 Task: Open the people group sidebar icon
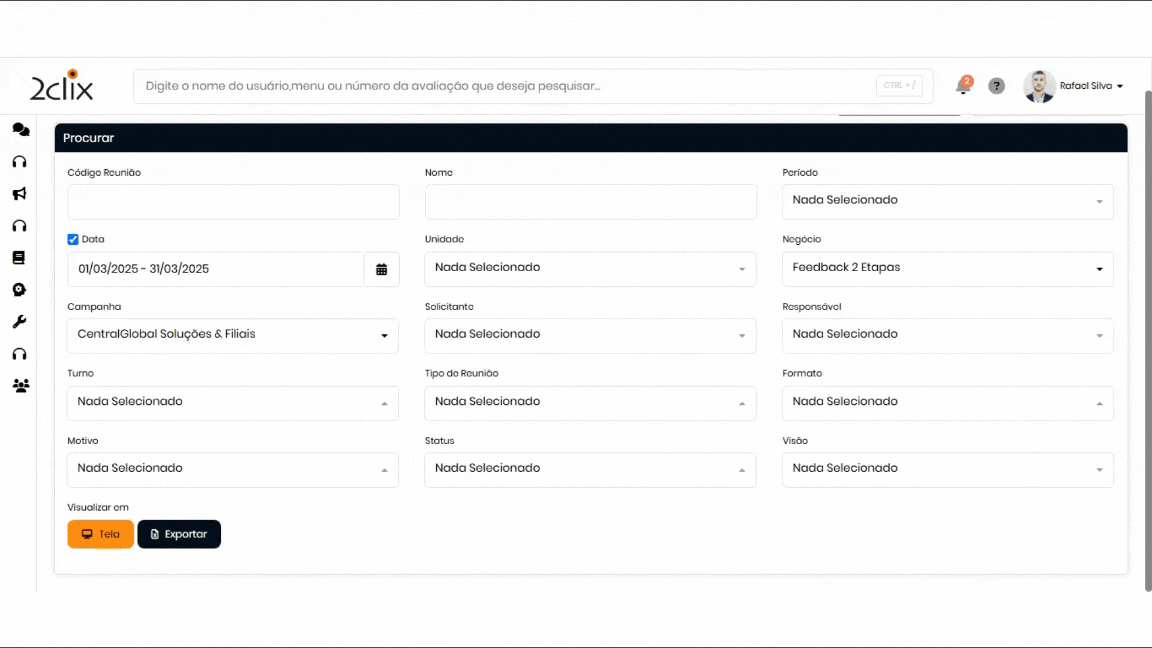click(x=20, y=386)
